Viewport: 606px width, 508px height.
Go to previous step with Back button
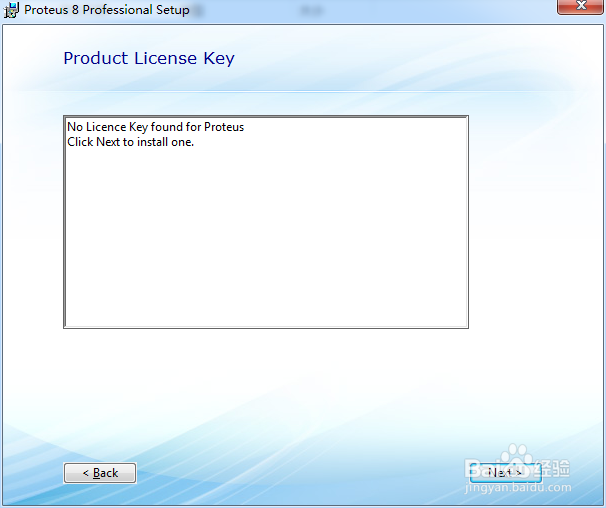tap(100, 473)
